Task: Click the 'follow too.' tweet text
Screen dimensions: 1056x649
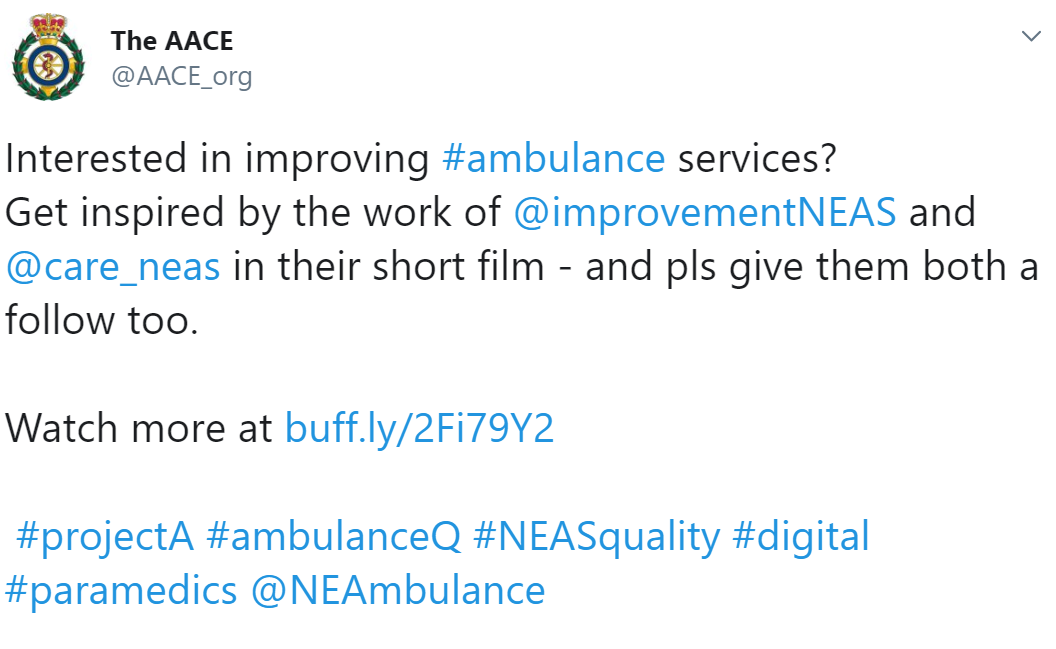Action: tap(102, 320)
